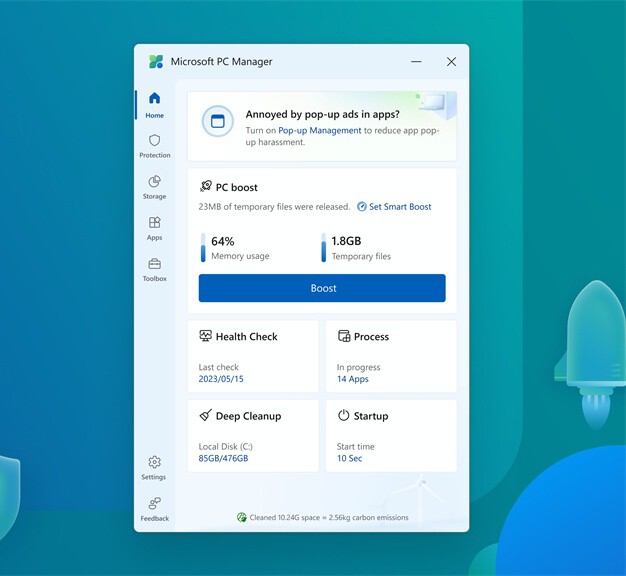Follow the Pop-up Management link

click(x=320, y=130)
